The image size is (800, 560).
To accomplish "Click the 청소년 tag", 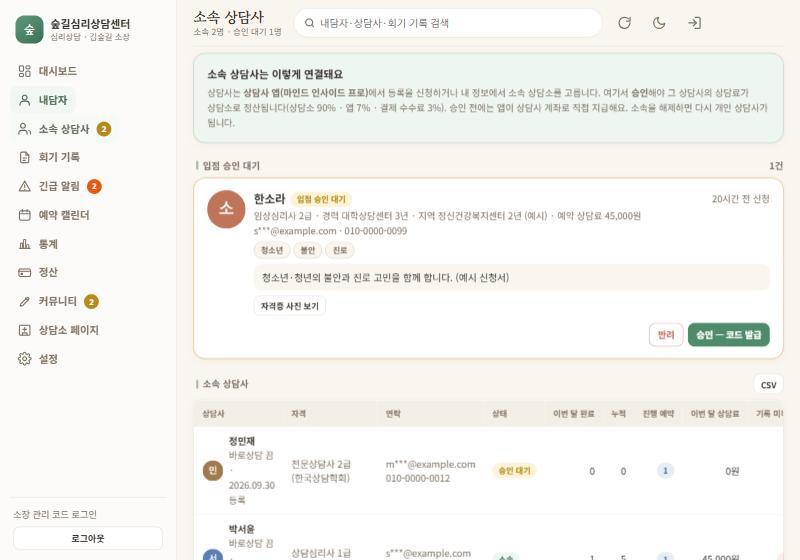I will click(272, 250).
